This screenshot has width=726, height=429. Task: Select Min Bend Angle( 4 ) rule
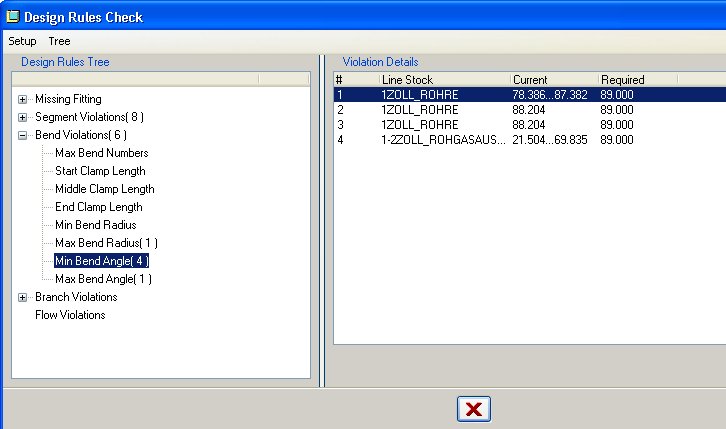(x=101, y=261)
